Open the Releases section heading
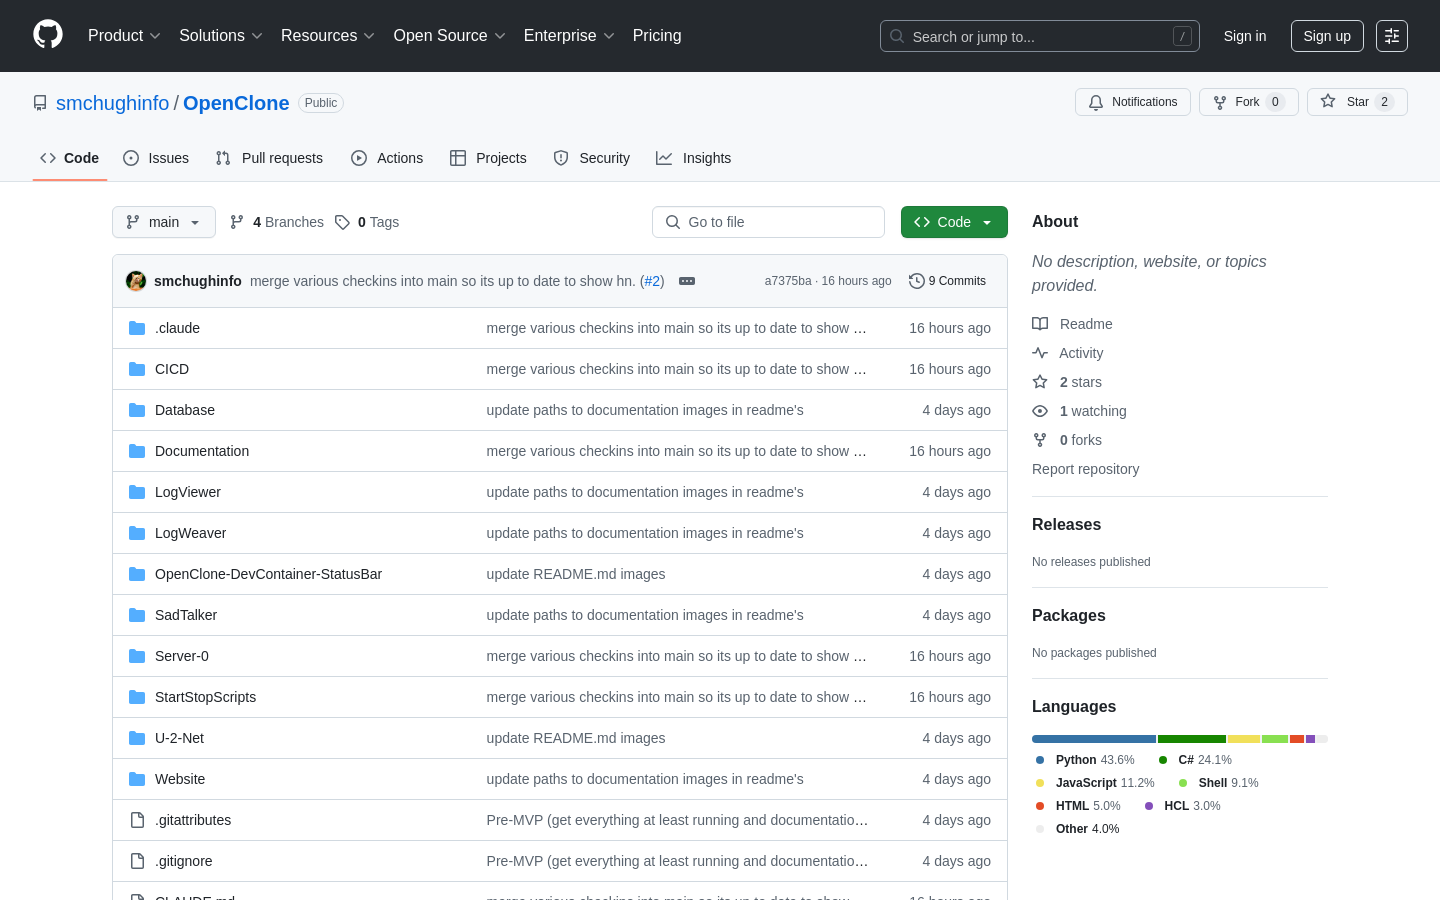1440x900 pixels. point(1066,524)
